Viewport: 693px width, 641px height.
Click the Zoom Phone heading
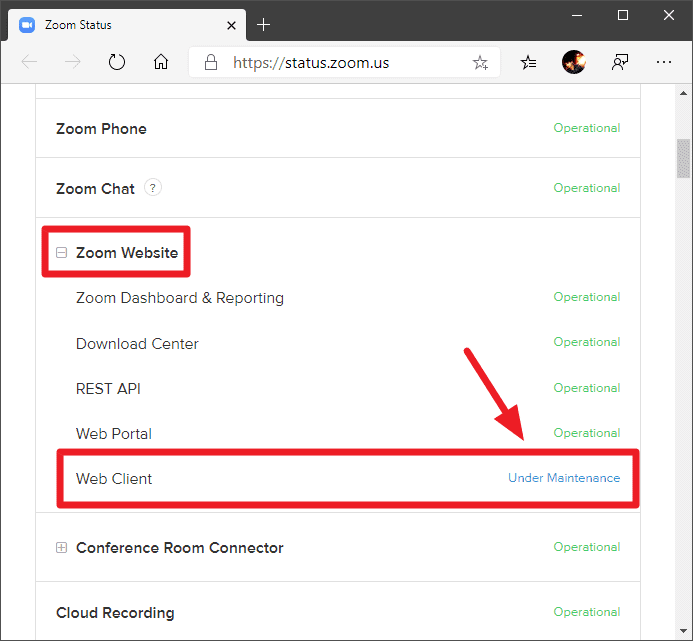click(101, 129)
